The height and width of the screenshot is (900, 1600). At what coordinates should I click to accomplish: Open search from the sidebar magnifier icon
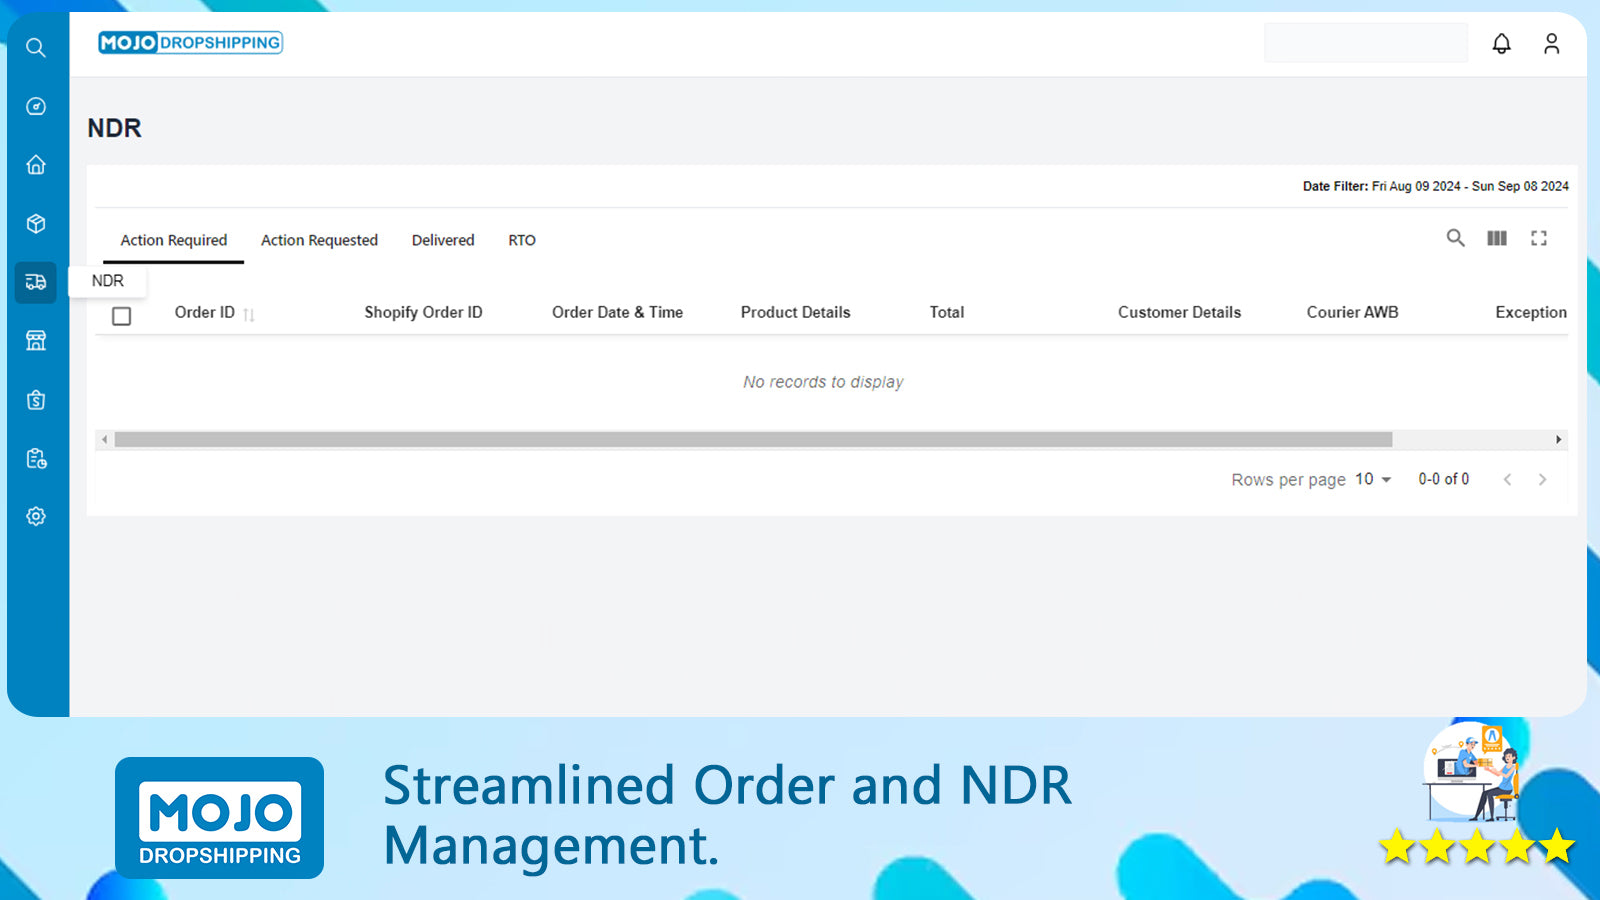click(36, 47)
